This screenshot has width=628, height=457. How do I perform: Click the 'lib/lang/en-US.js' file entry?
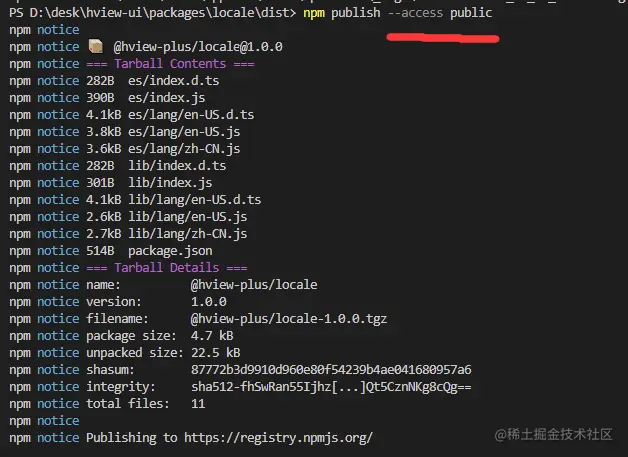pyautogui.click(x=187, y=217)
